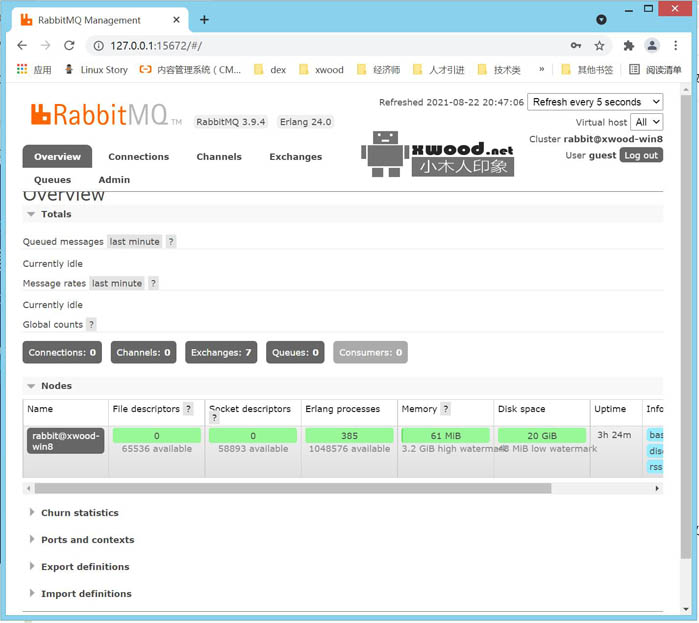Open the 经济师 bookmarks folder

378,70
